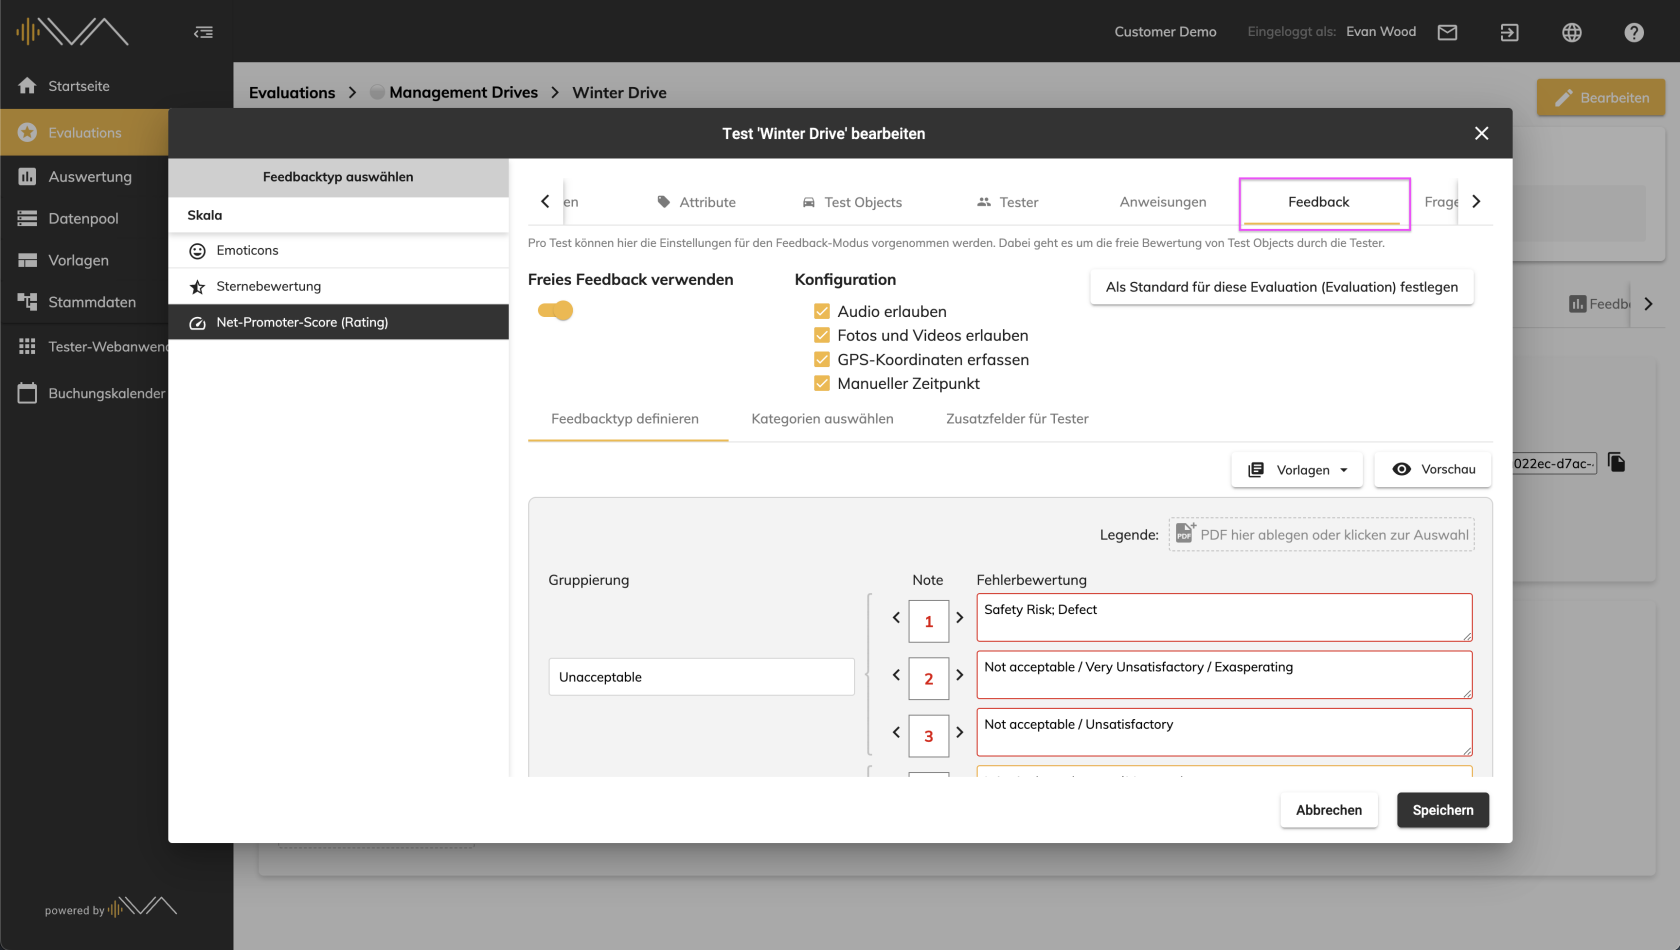Screen dimensions: 1680x950
Task: Click the Note 2 value box
Action: click(928, 679)
